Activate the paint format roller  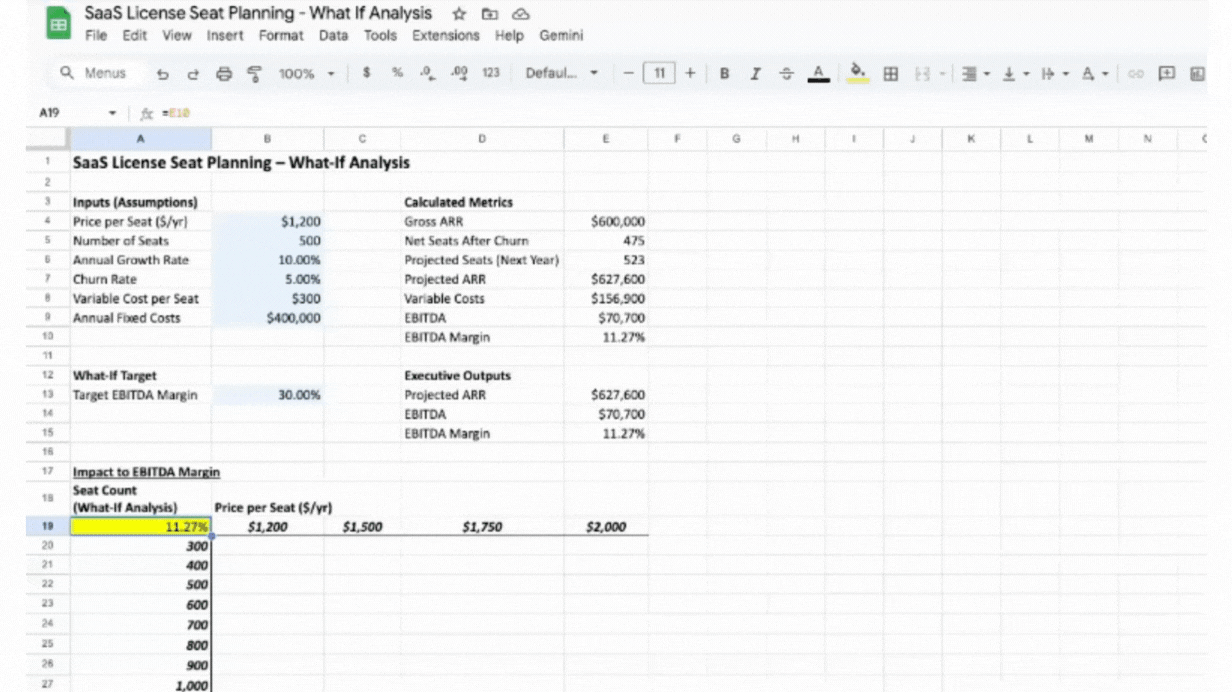pyautogui.click(x=254, y=73)
